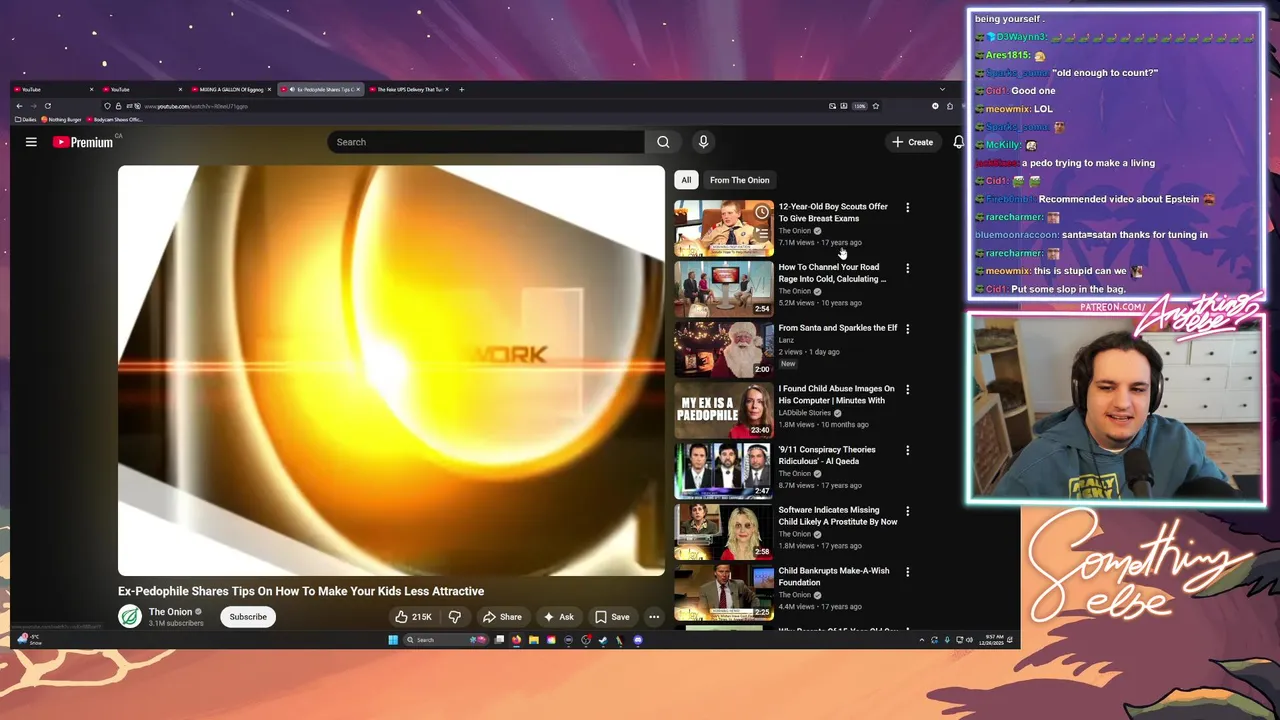Go back with browser back arrow
1280x720 pixels.
pos(19,106)
